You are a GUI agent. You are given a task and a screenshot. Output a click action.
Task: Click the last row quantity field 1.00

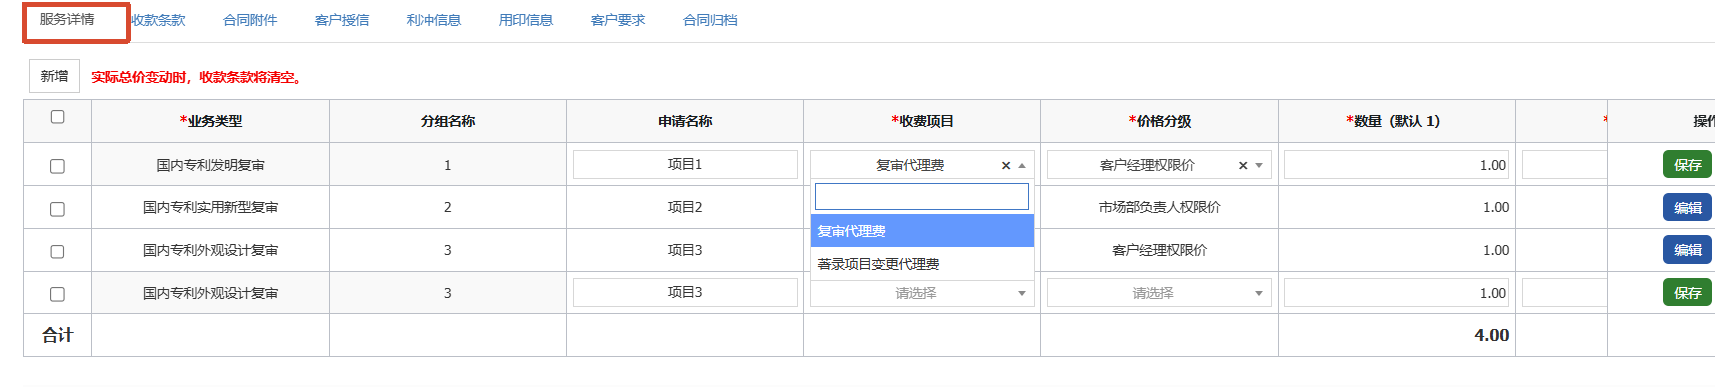(x=1396, y=293)
